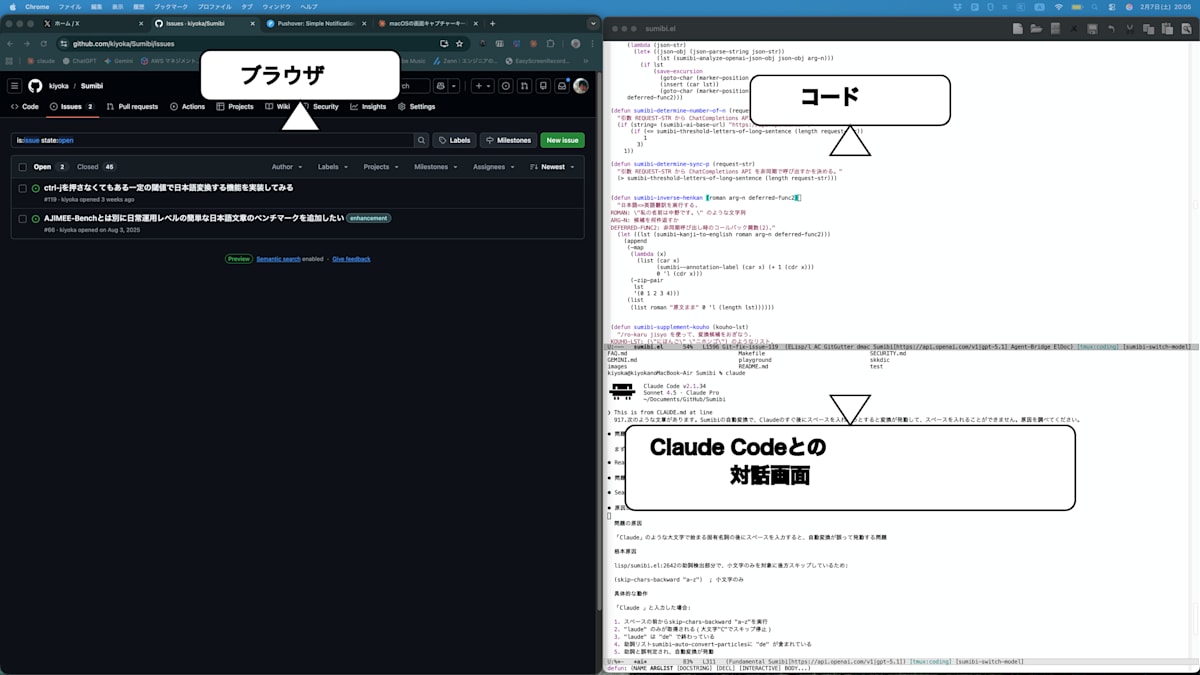Open the ファイル menu in the macOS menu bar
Viewport: 1200px width, 675px height.
pyautogui.click(x=69, y=7)
